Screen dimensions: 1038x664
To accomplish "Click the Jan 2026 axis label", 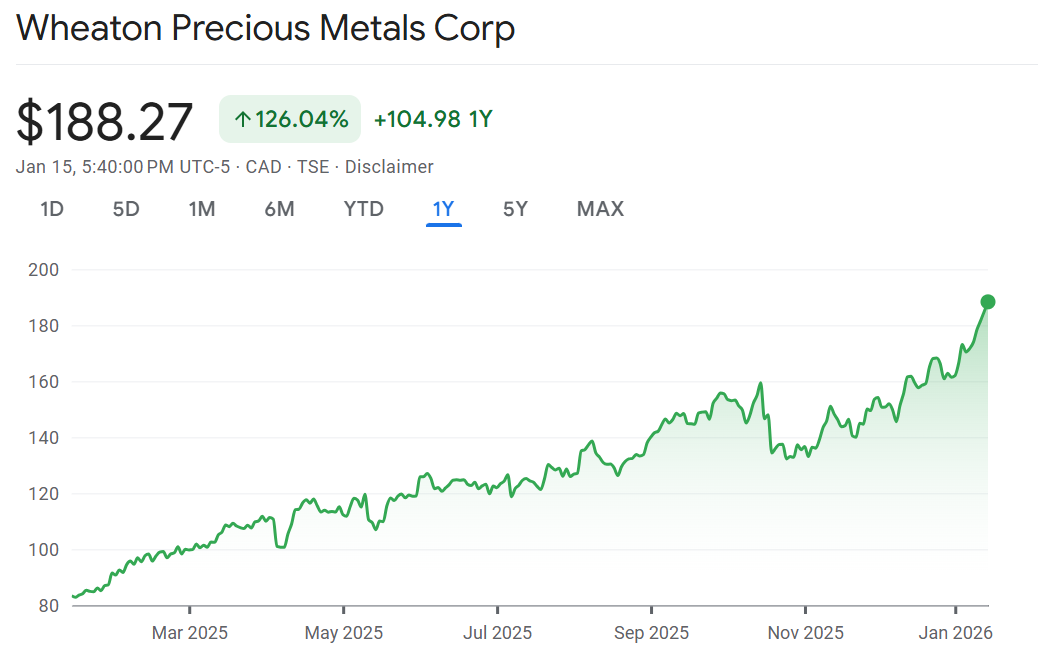I will 956,633.
